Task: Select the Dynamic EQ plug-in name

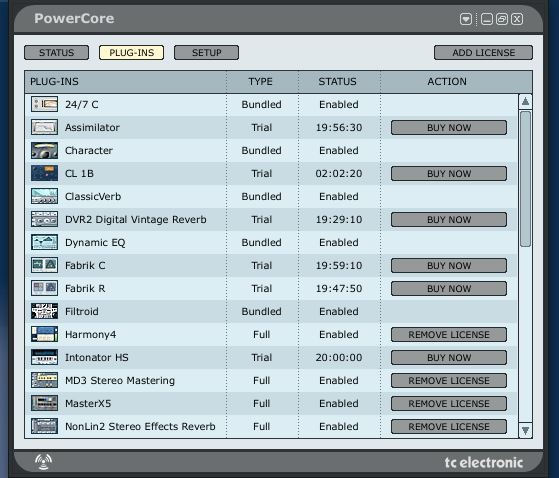Action: tap(95, 243)
